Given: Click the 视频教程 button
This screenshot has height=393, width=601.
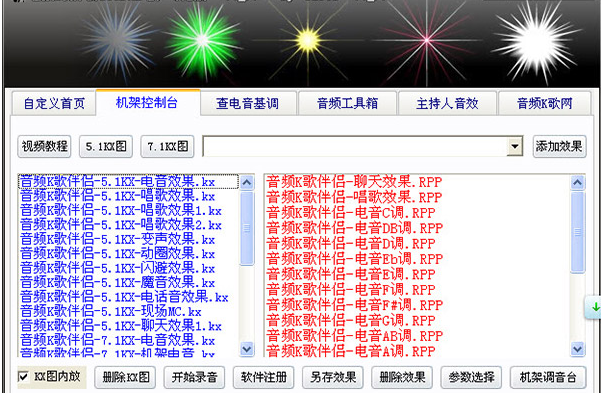Looking at the screenshot, I should point(44,146).
